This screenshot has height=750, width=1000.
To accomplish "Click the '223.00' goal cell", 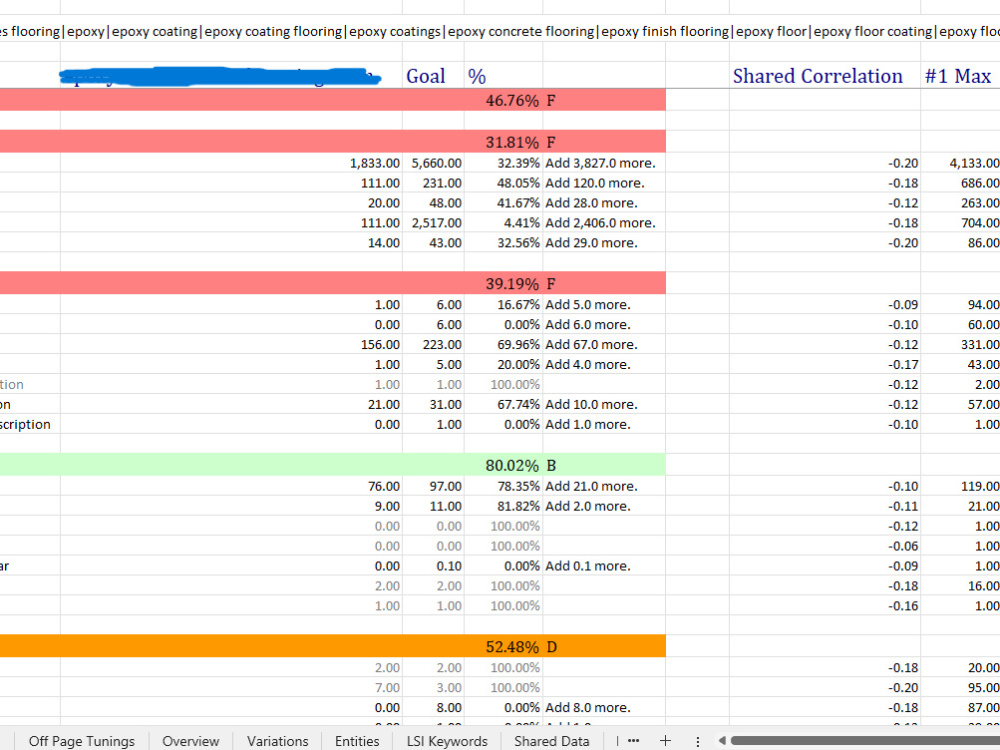I will coord(433,344).
